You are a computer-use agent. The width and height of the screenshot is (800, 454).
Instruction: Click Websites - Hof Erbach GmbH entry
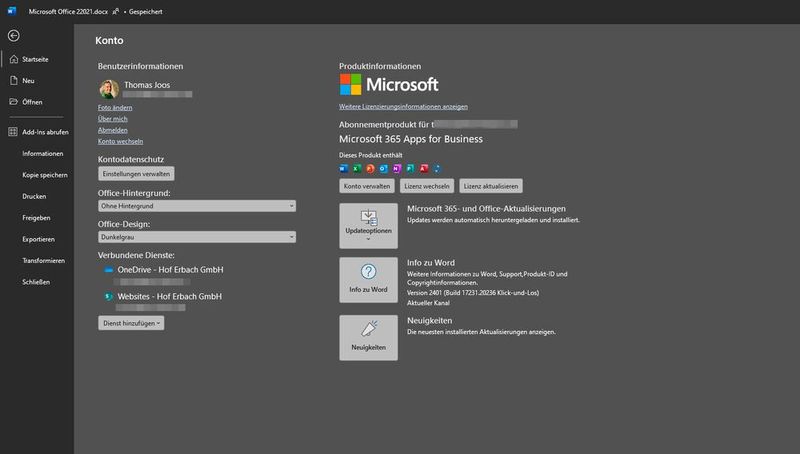pos(169,296)
